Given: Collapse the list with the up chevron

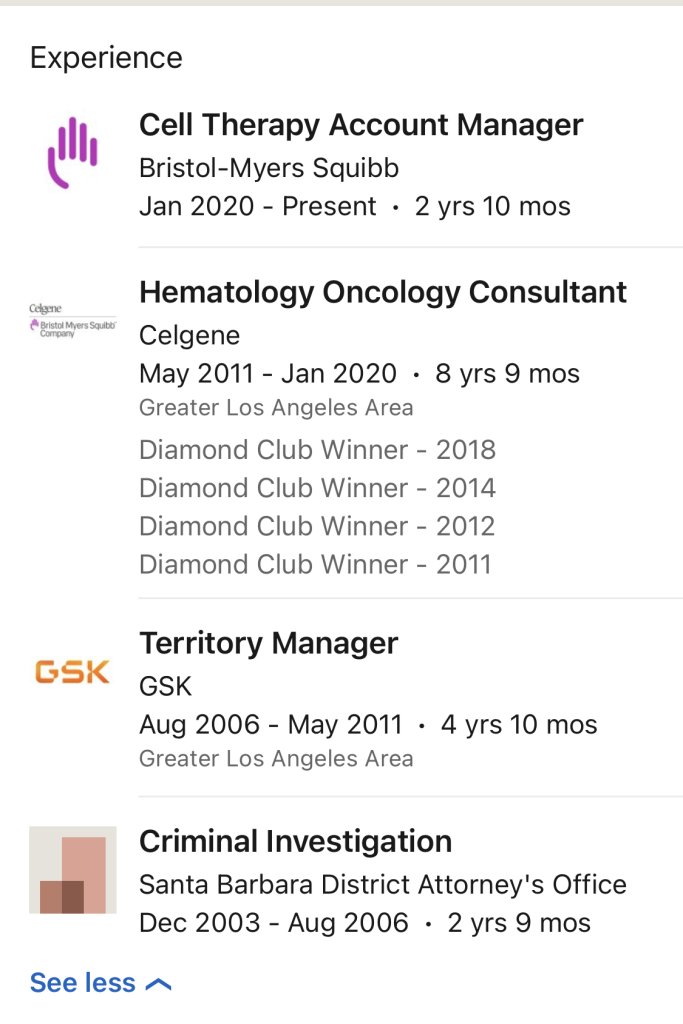Looking at the screenshot, I should (x=158, y=984).
